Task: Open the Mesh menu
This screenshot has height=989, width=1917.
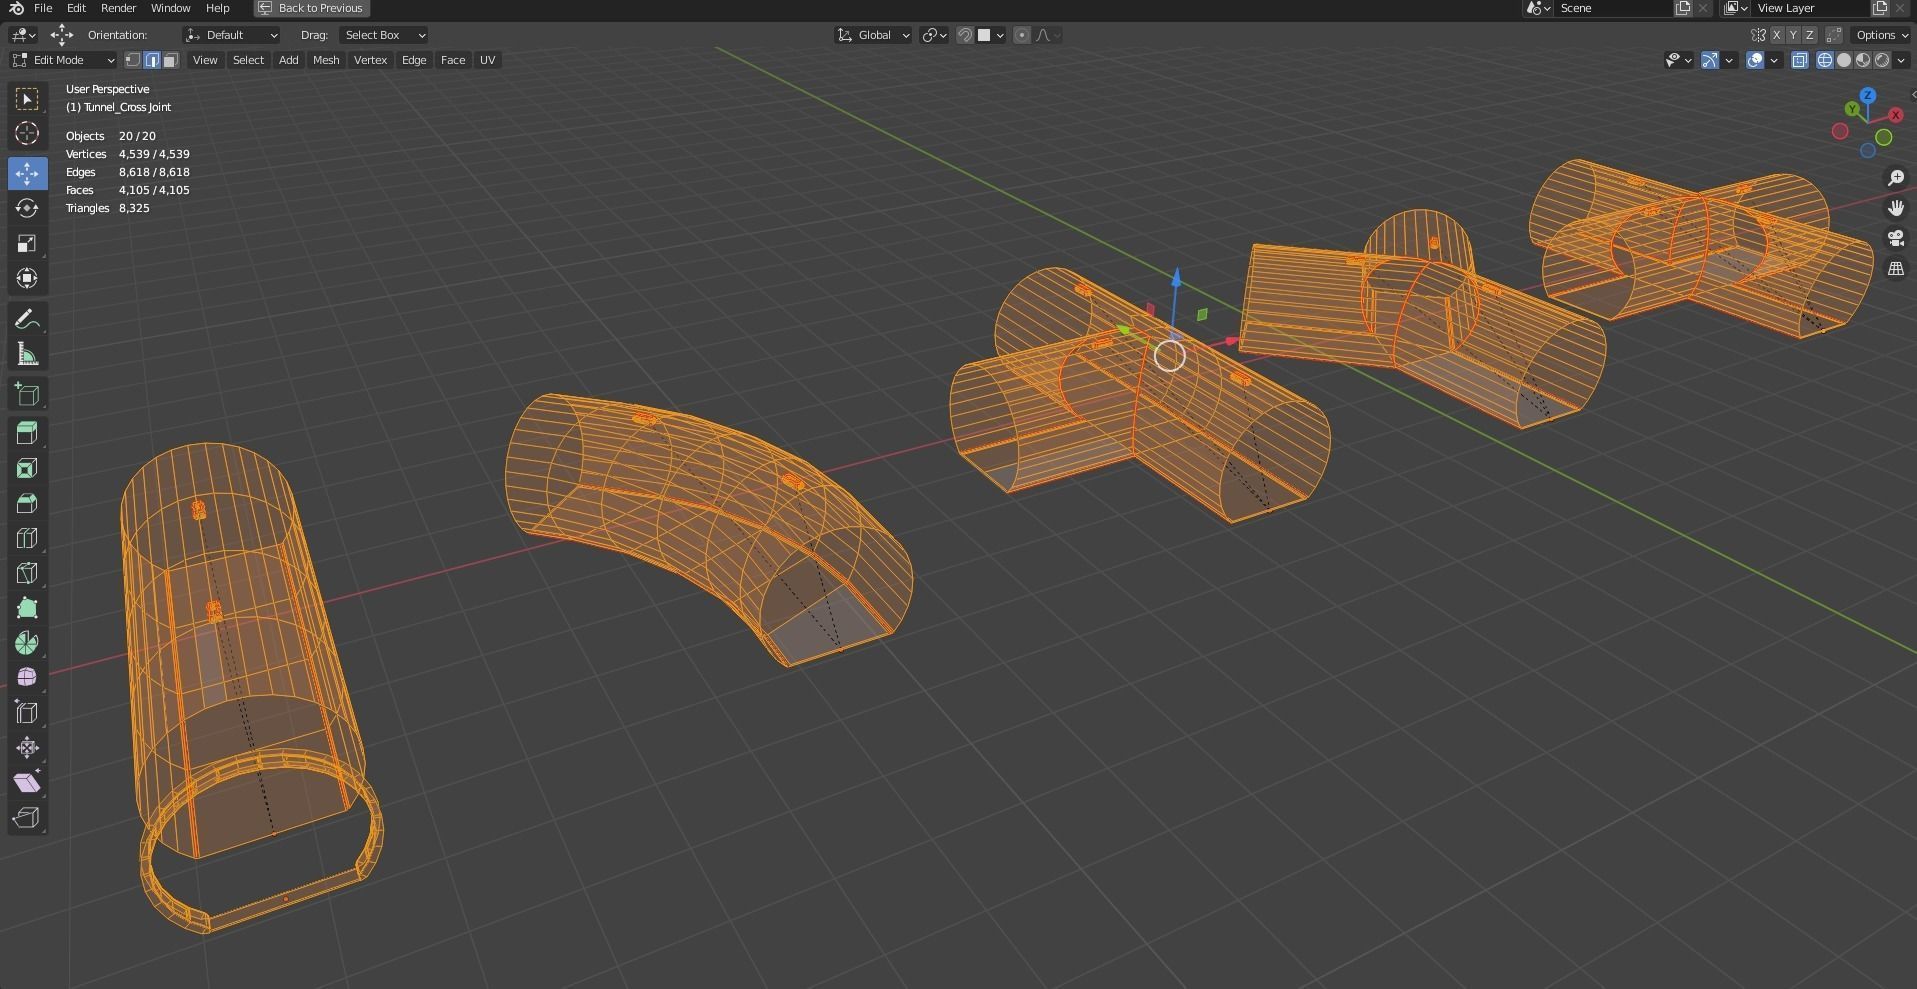Action: [326, 60]
